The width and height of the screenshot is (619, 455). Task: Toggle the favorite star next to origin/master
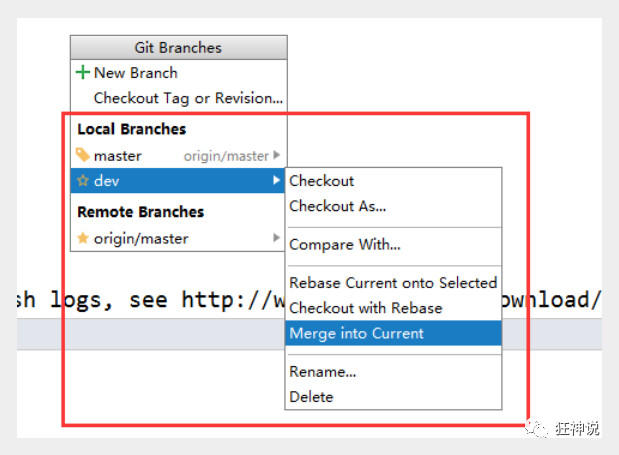[83, 238]
